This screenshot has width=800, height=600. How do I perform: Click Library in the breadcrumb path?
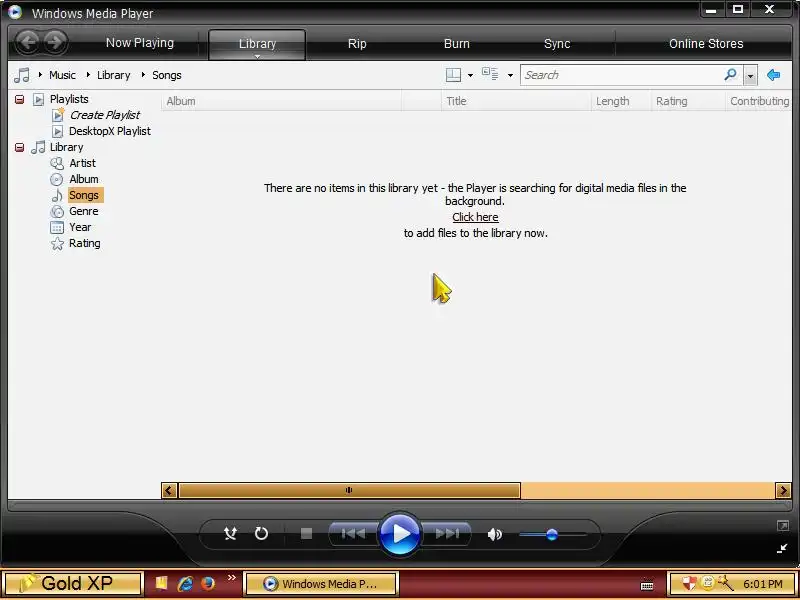click(113, 75)
